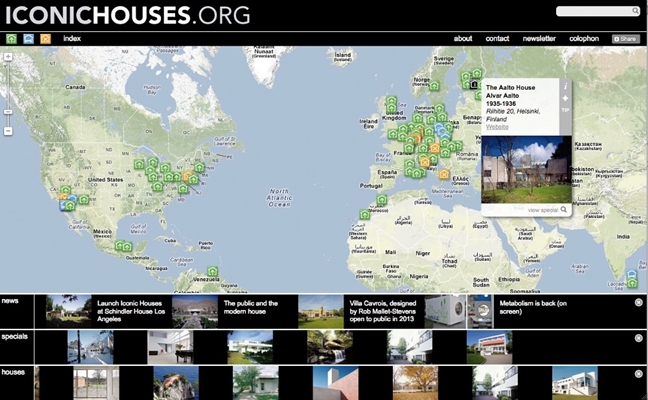Collapse the houses row
This screenshot has width=648, height=400.
(638, 374)
